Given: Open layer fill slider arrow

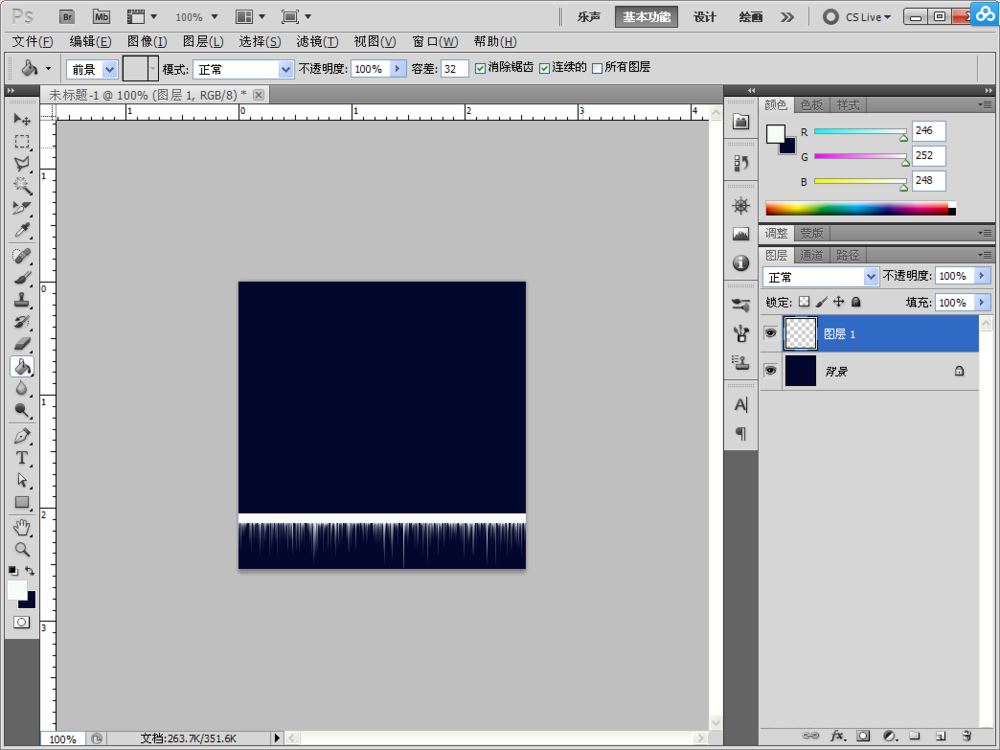Looking at the screenshot, I should point(982,302).
